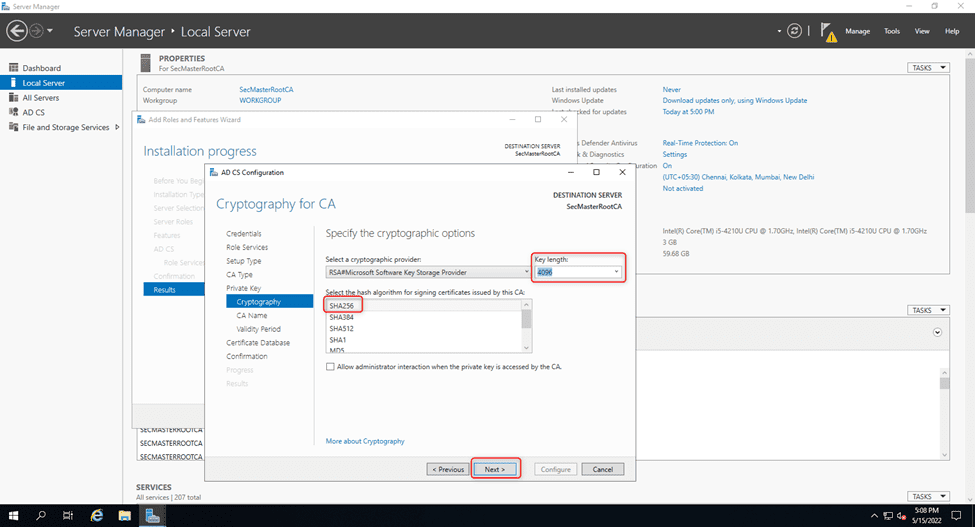Open taskbar search magnifier

(x=41, y=516)
